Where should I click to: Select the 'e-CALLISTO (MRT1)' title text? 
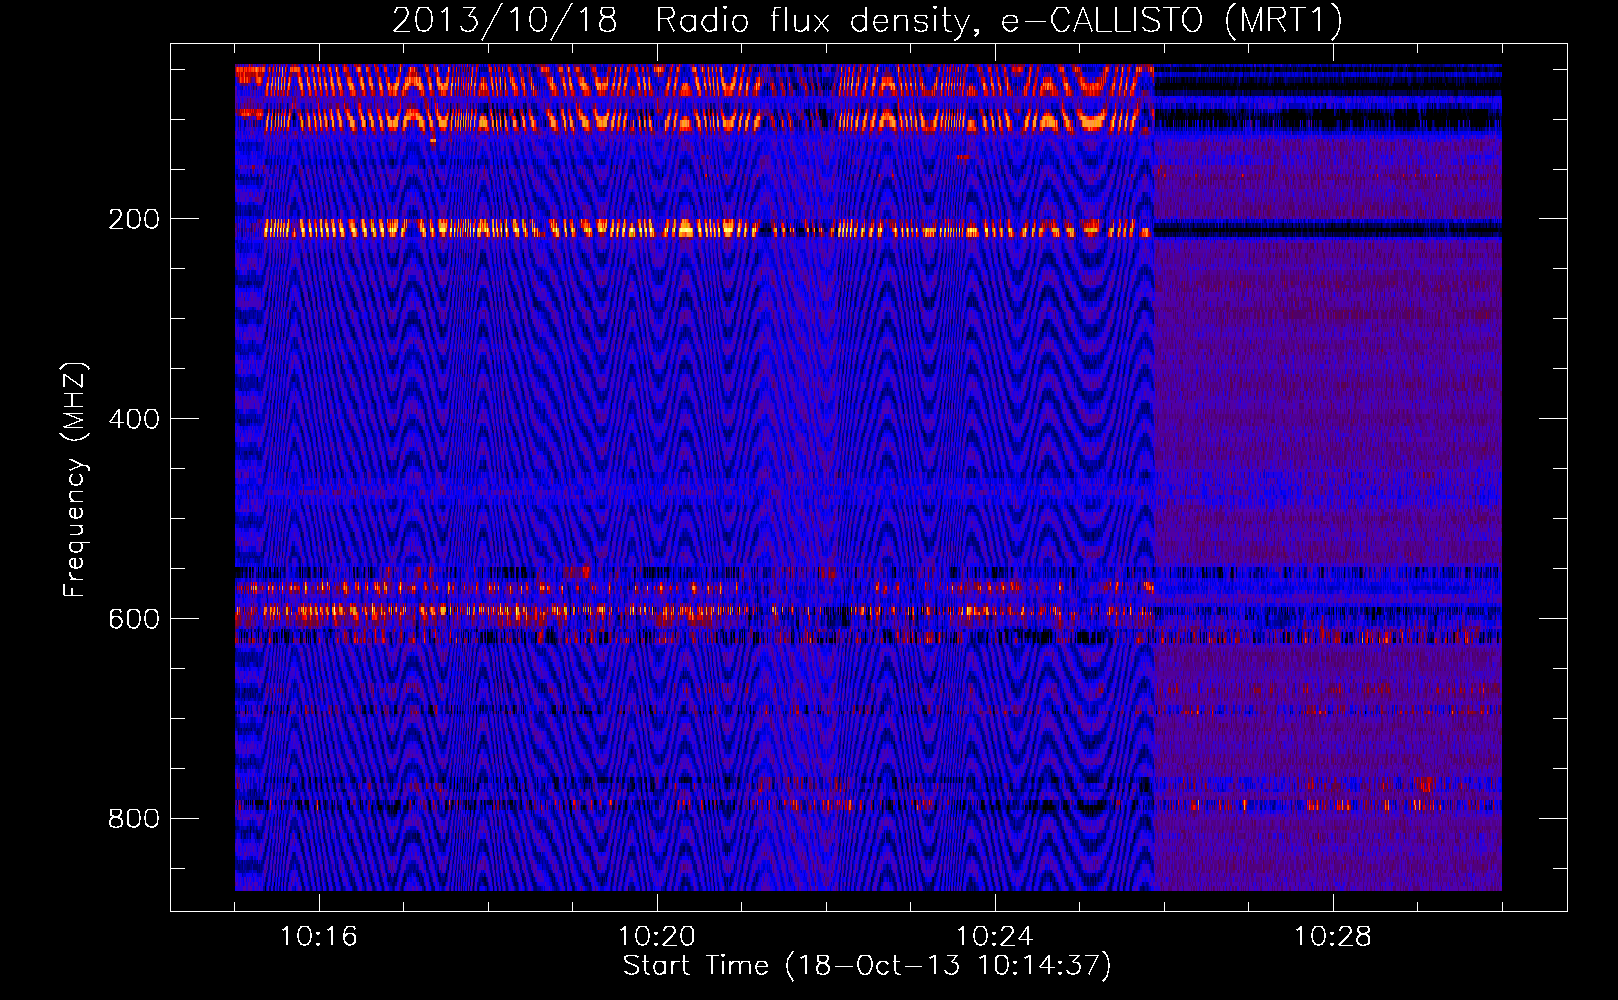(1172, 21)
